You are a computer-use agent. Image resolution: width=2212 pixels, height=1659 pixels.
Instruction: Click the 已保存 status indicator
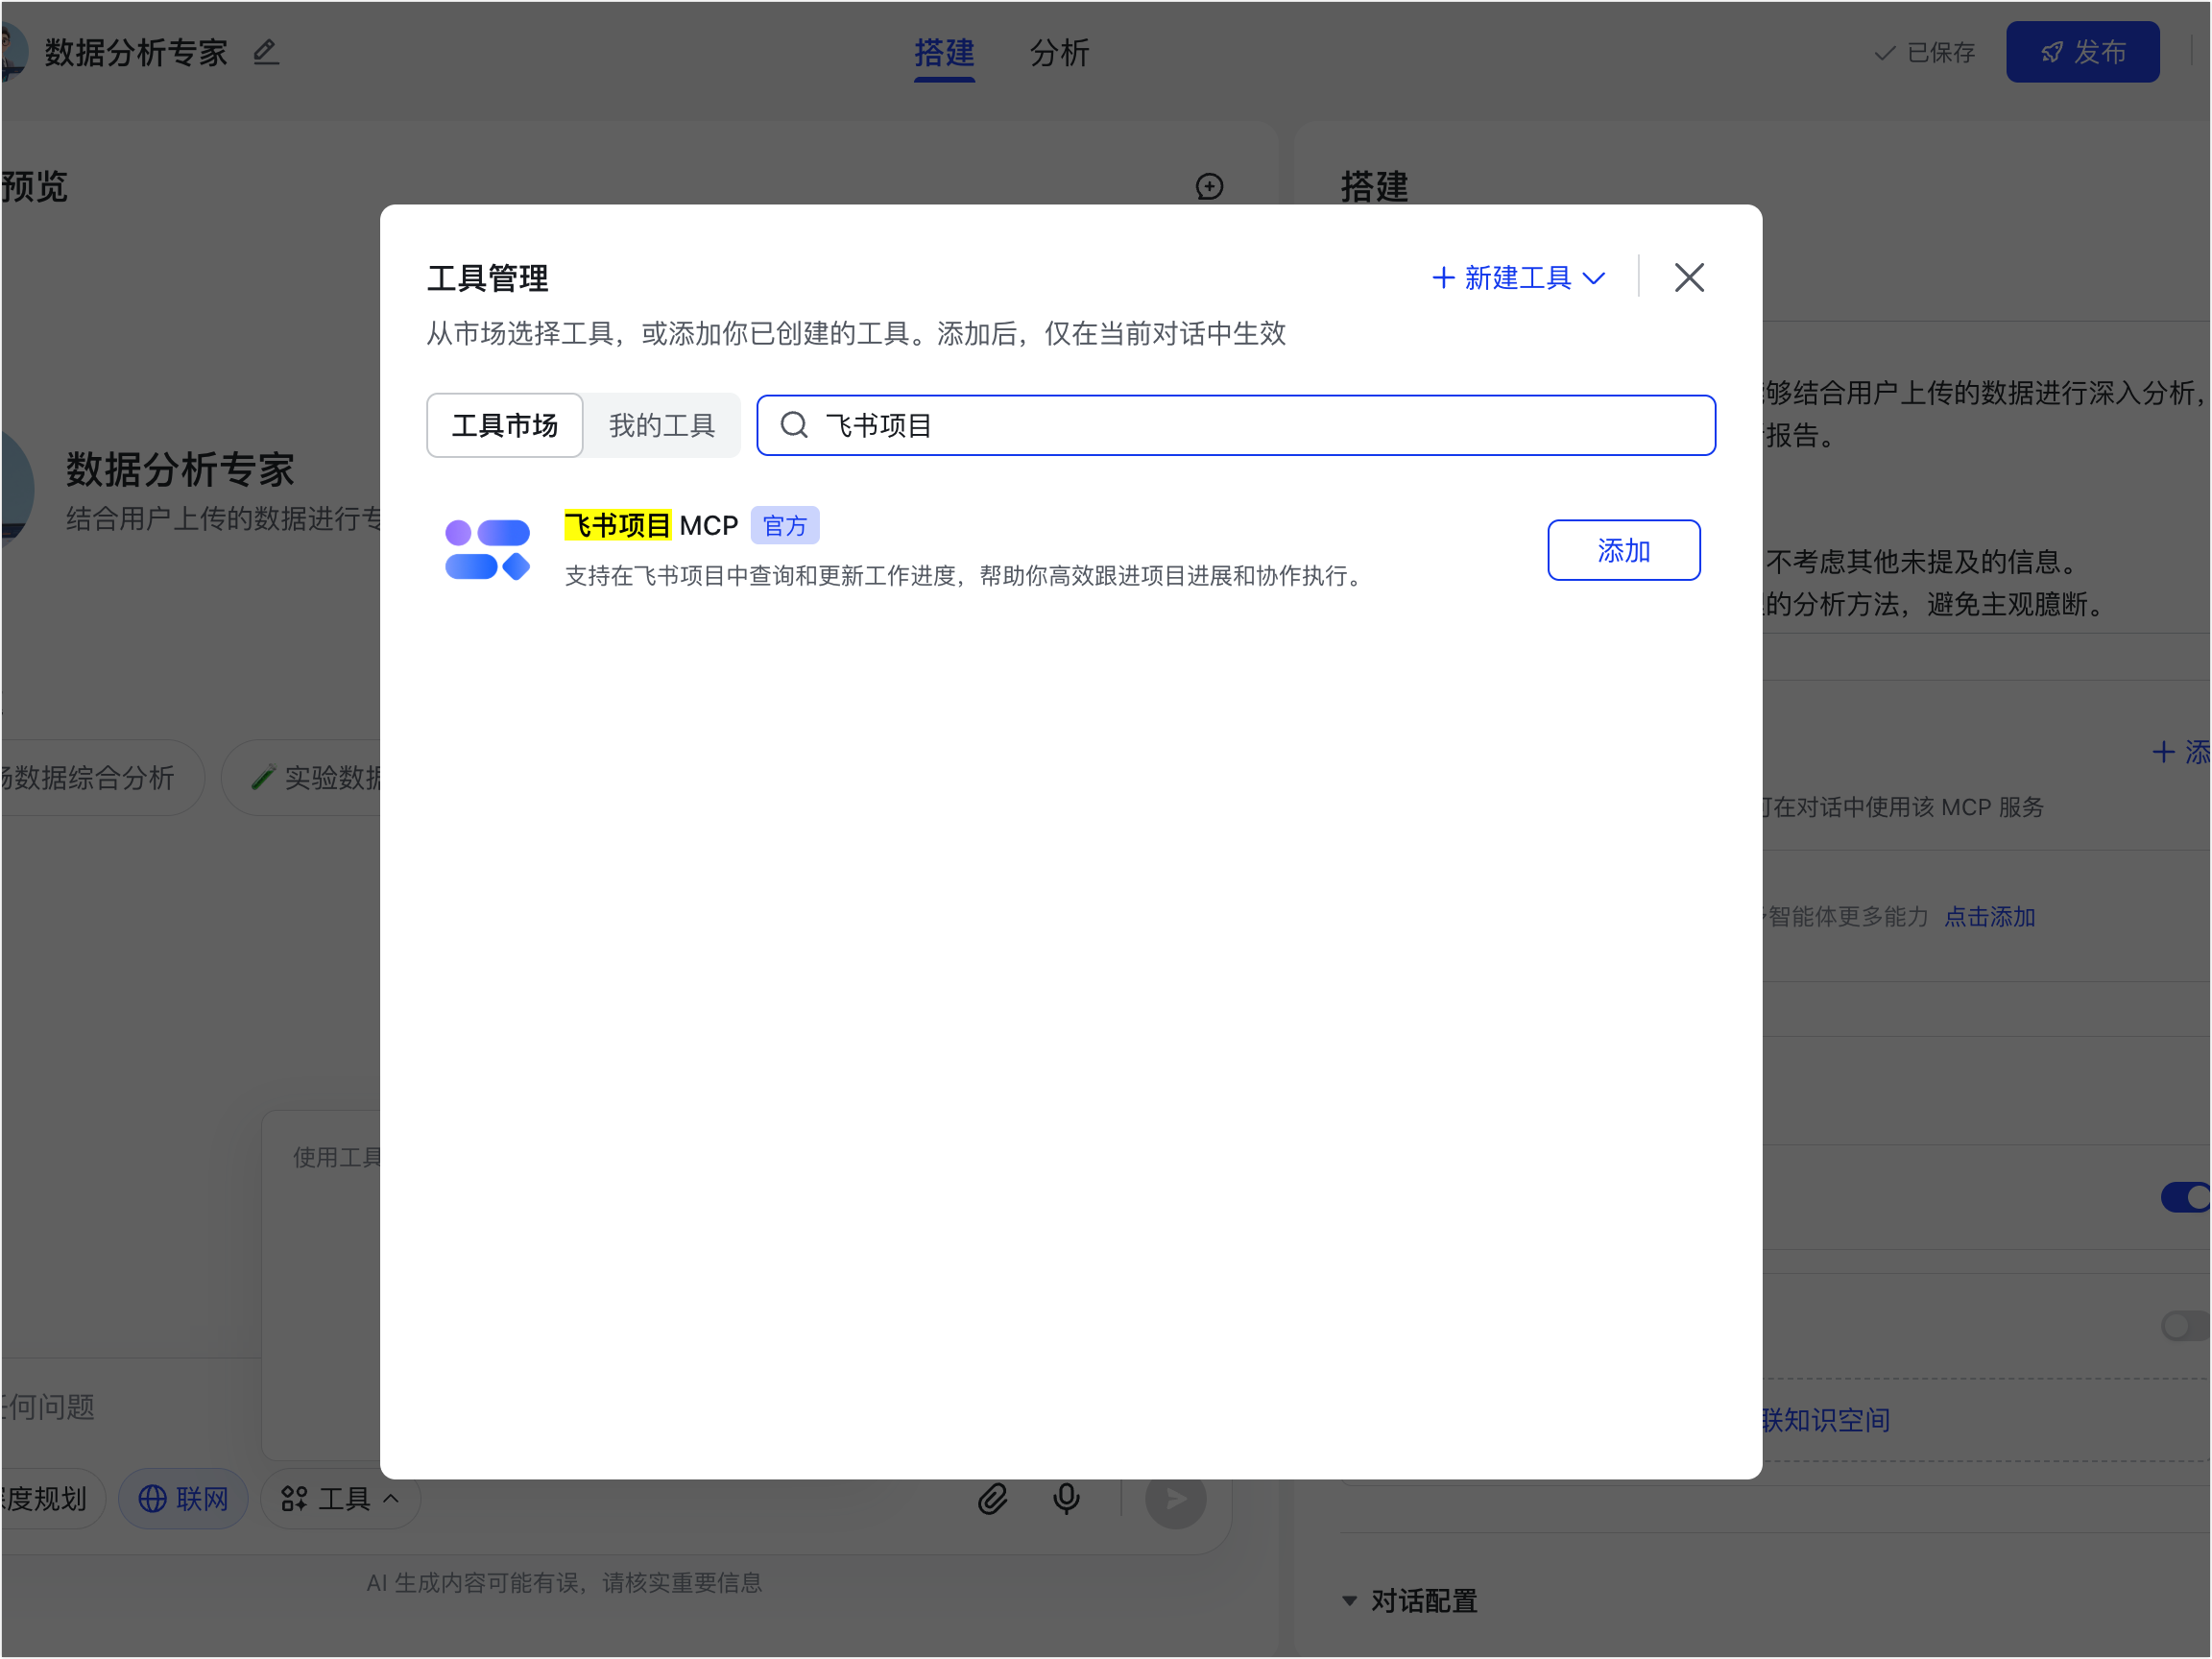[1924, 52]
